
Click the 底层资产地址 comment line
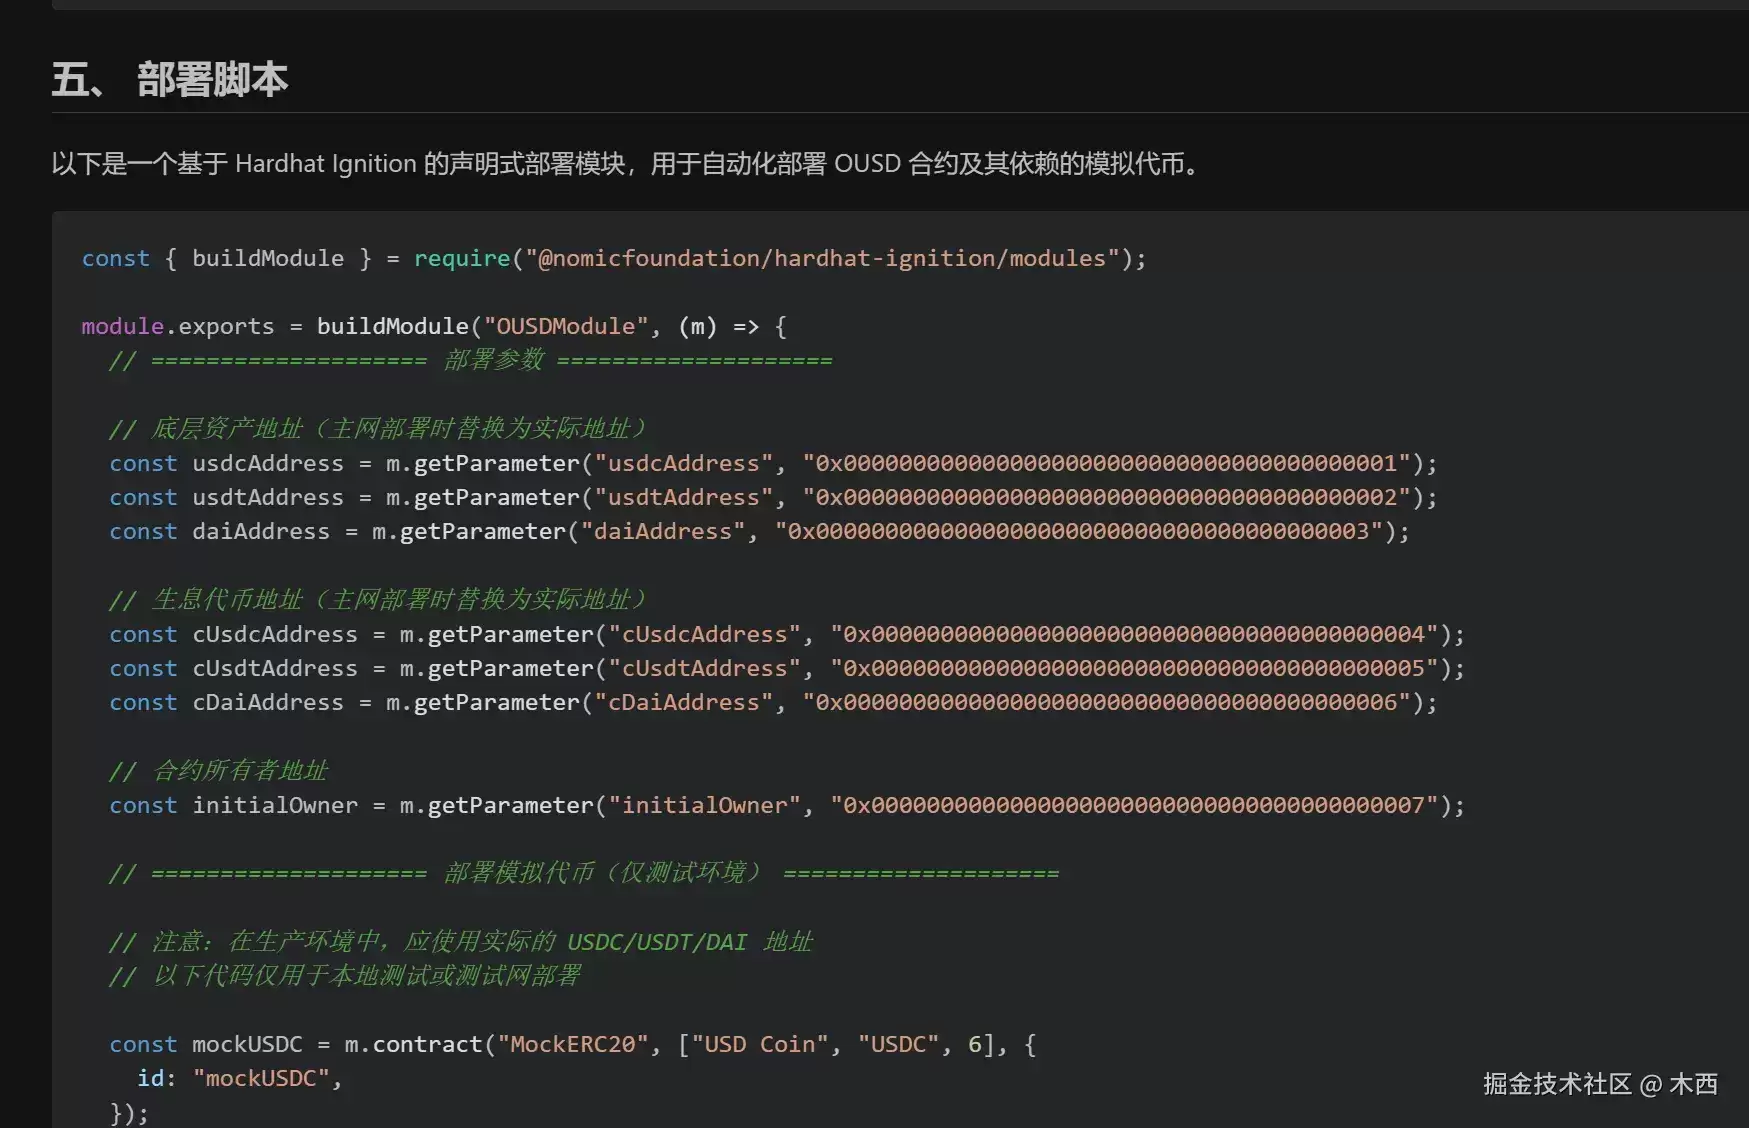(x=378, y=429)
